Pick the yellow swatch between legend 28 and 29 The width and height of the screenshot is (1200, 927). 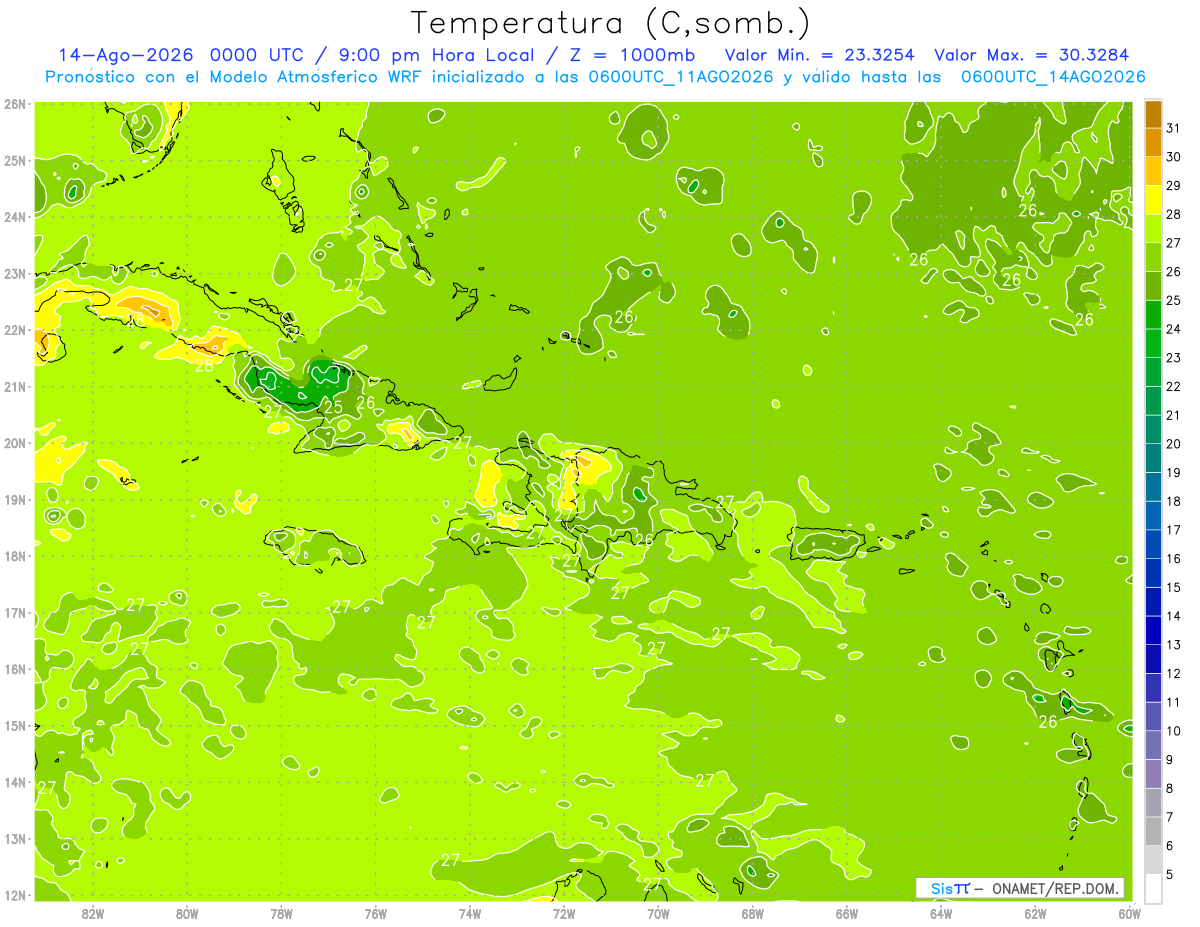[x=1154, y=200]
